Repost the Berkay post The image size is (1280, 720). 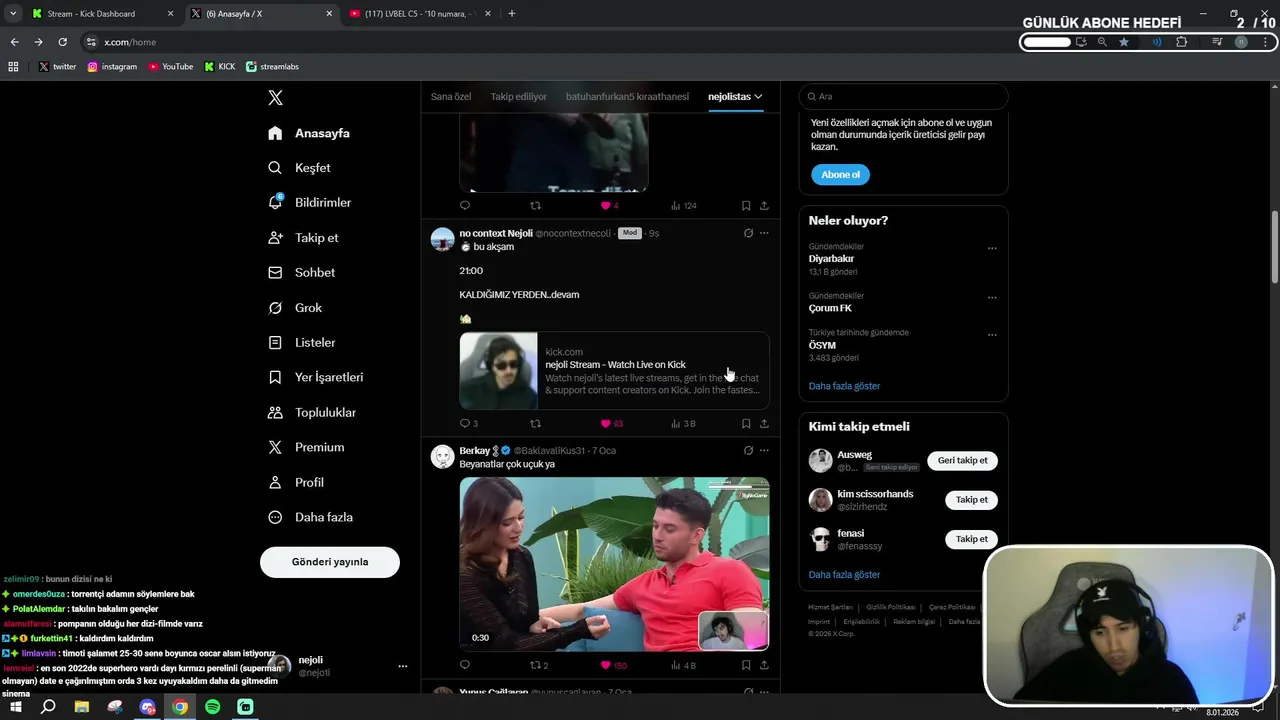click(x=535, y=665)
